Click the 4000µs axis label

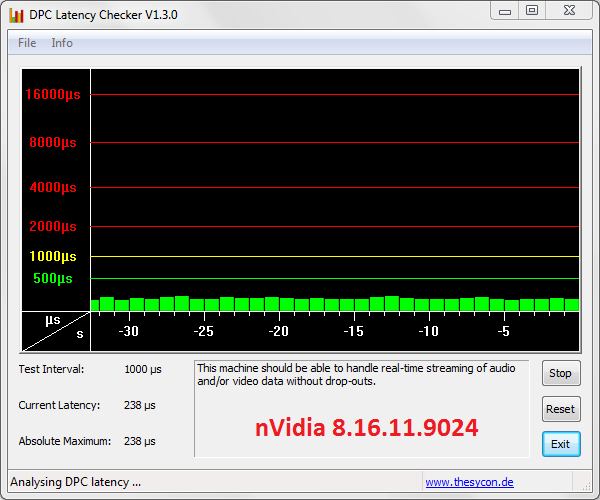pyautogui.click(x=53, y=187)
